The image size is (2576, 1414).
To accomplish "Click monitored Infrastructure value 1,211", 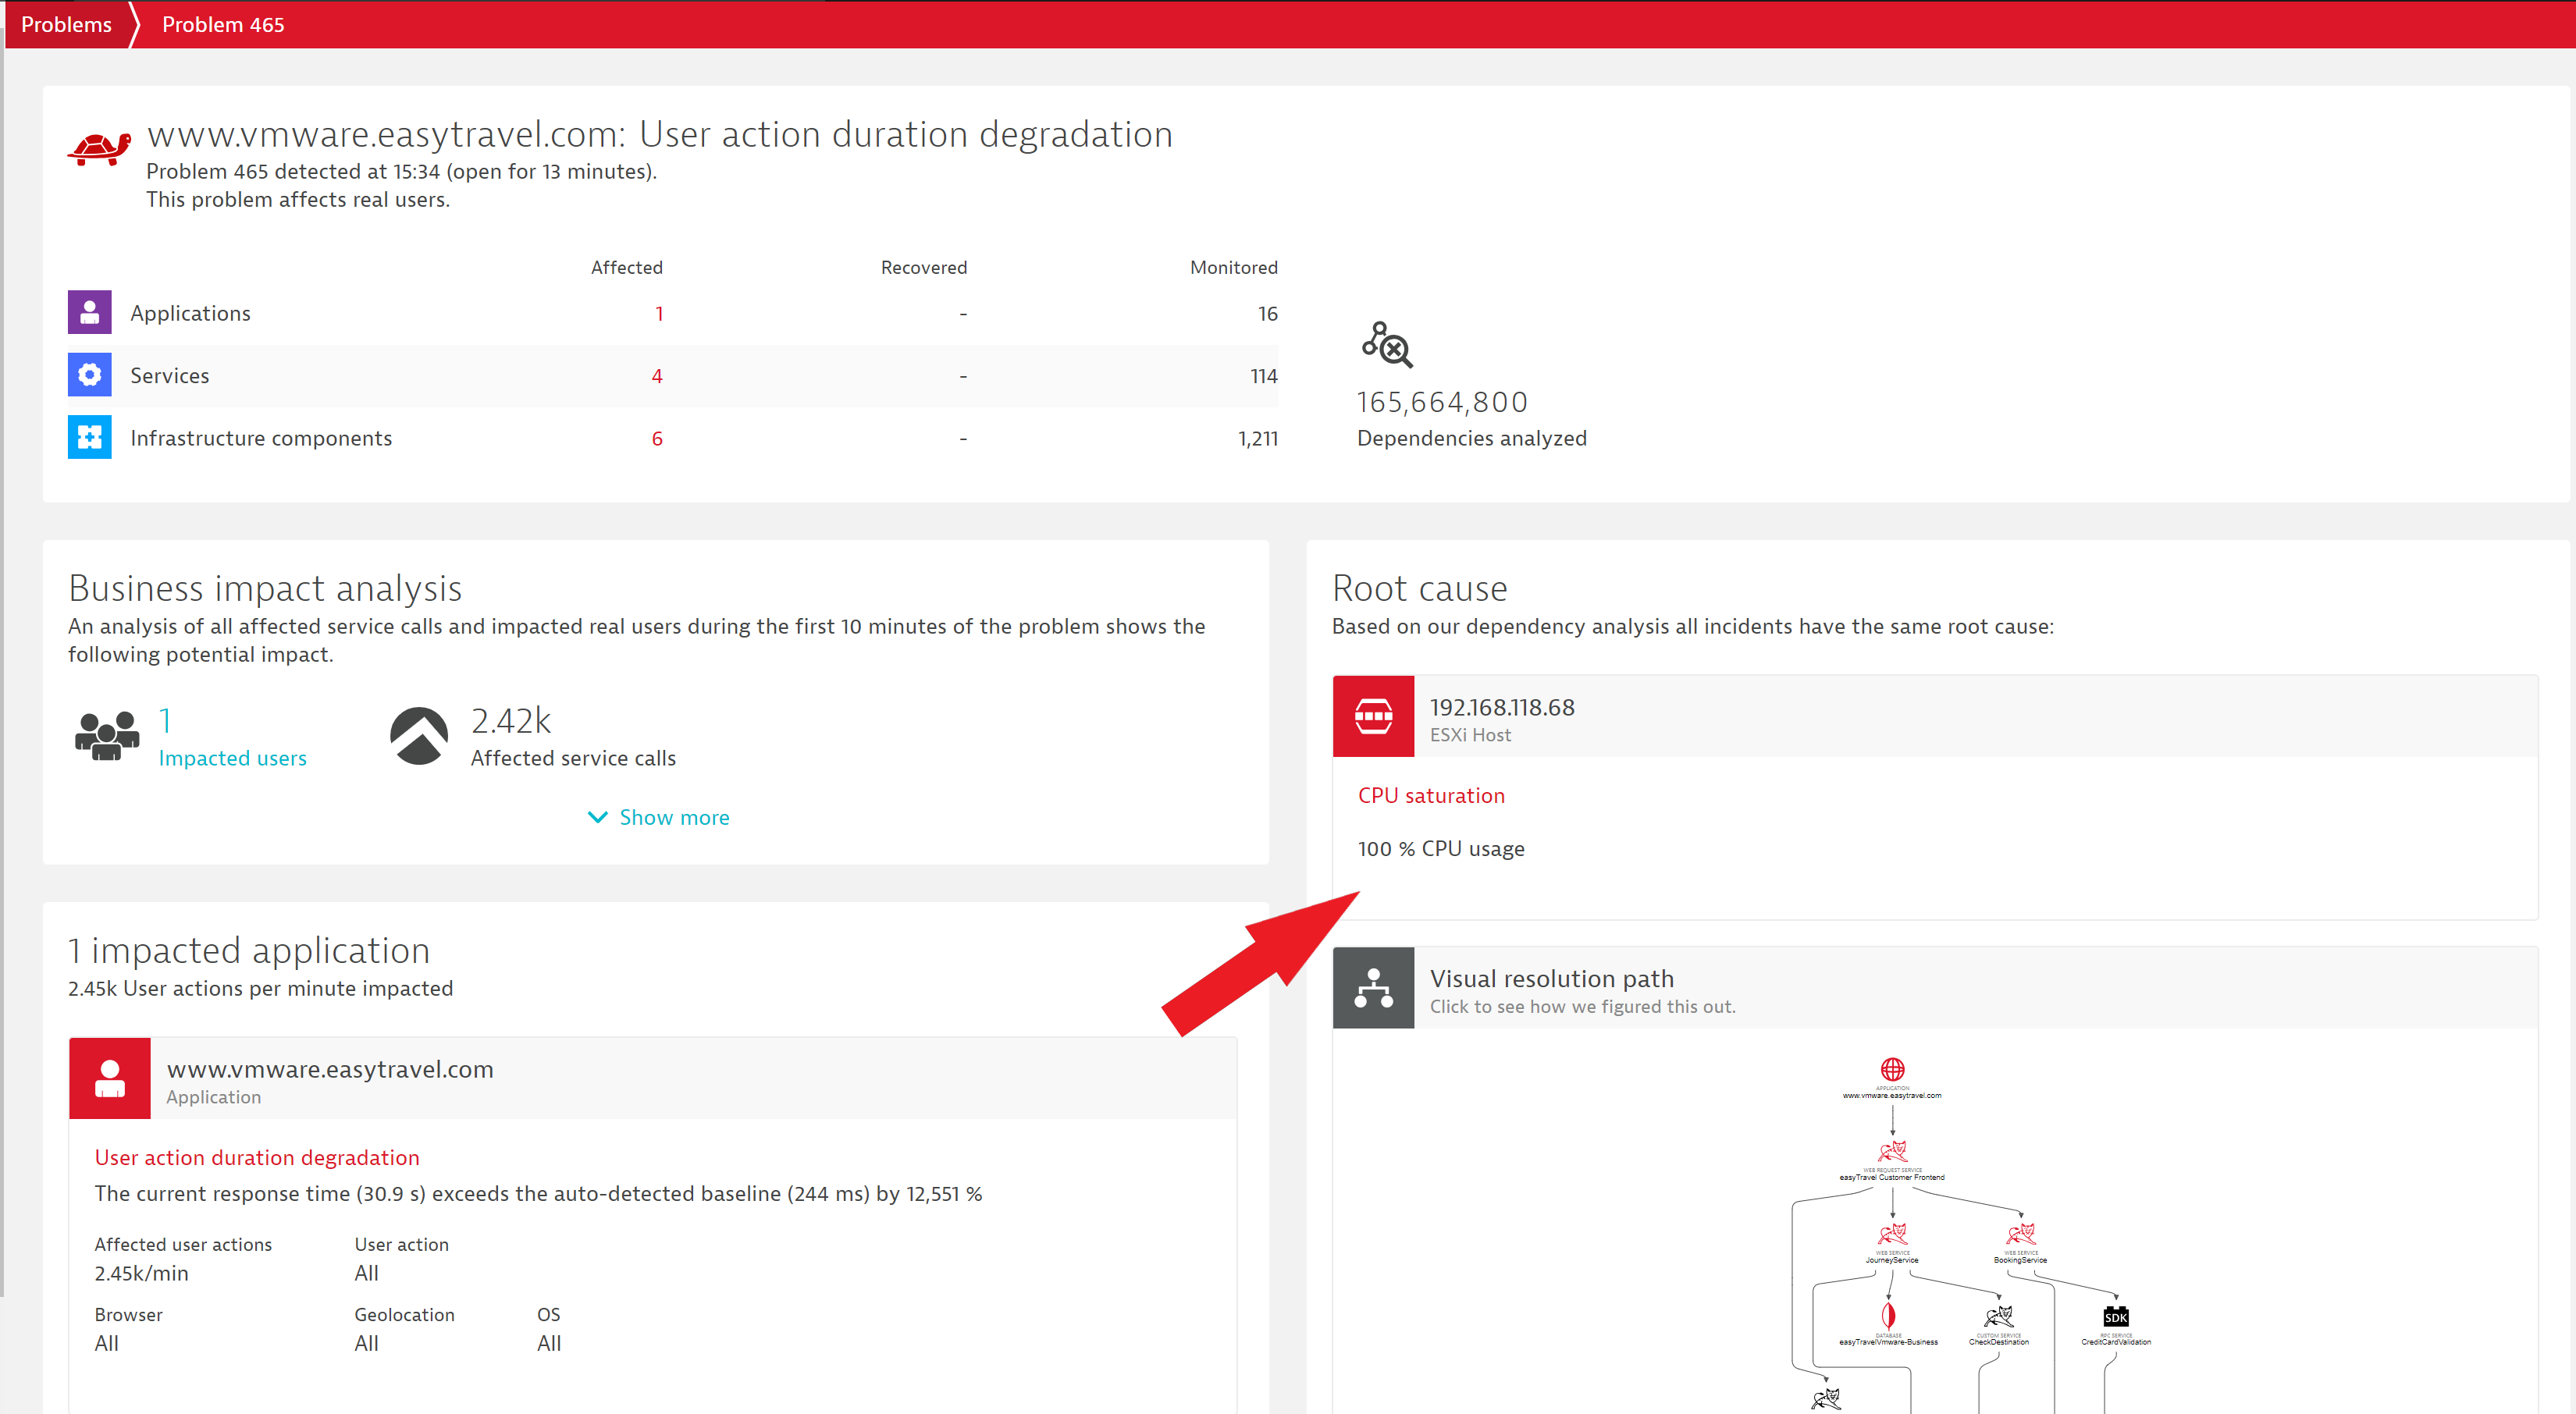I will (1258, 438).
